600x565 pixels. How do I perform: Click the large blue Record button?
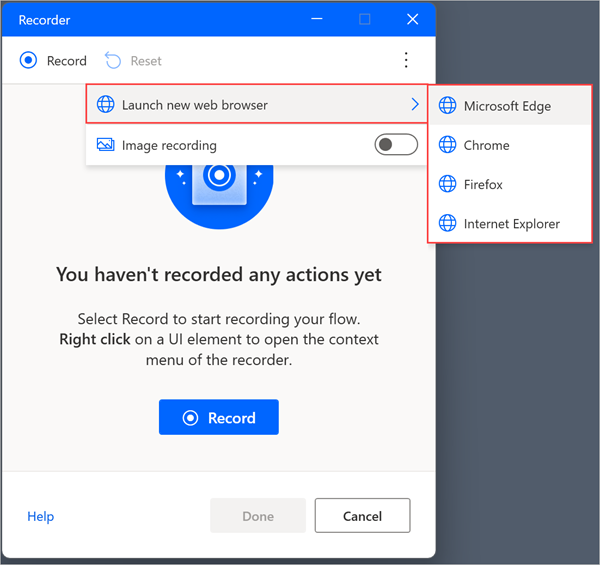tap(219, 417)
